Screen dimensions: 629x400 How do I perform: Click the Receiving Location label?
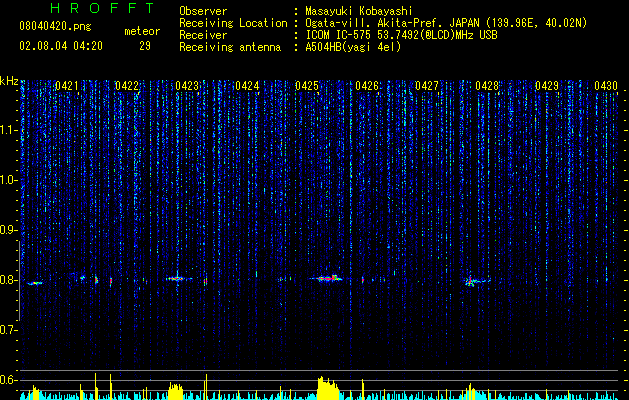[x=233, y=23]
